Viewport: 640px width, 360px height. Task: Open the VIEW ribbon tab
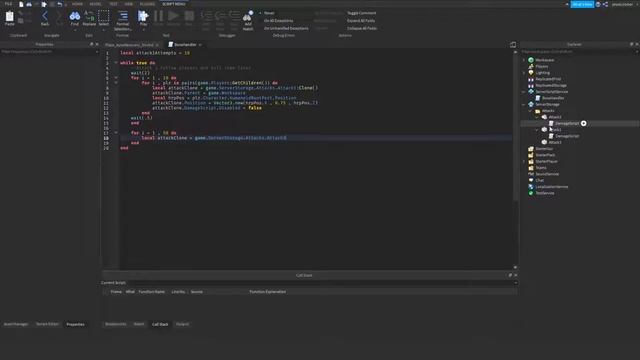(129, 4)
